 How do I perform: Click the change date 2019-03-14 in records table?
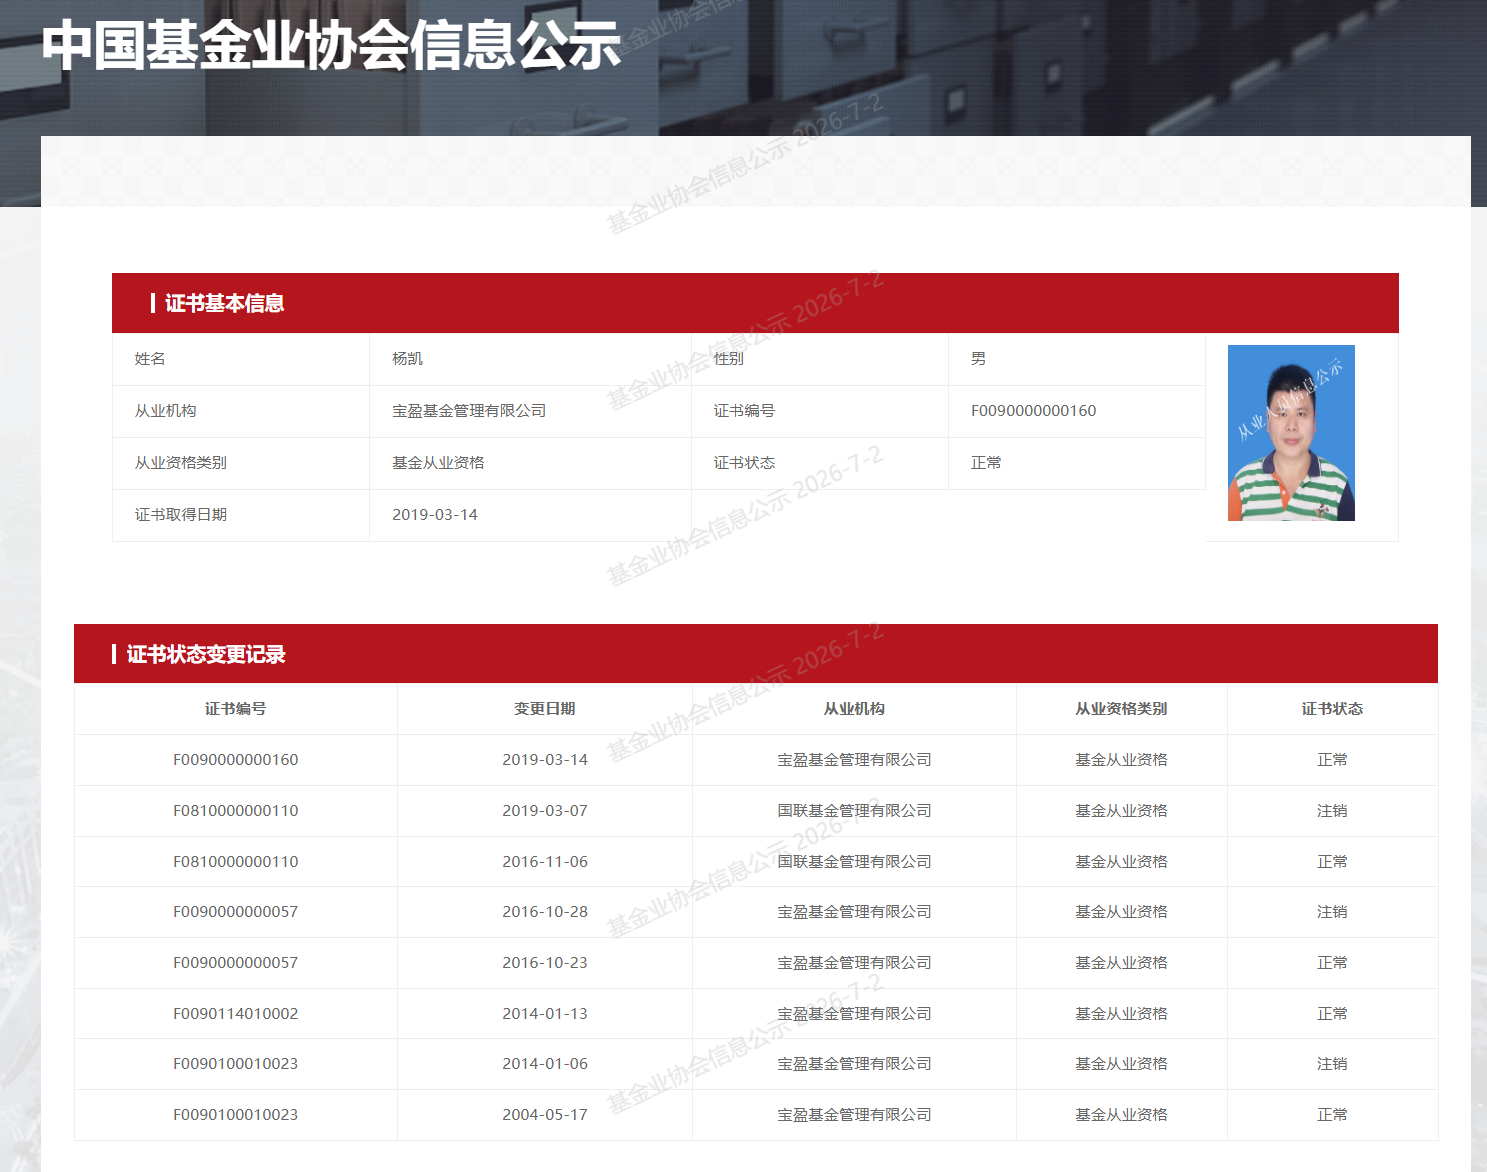point(545,760)
